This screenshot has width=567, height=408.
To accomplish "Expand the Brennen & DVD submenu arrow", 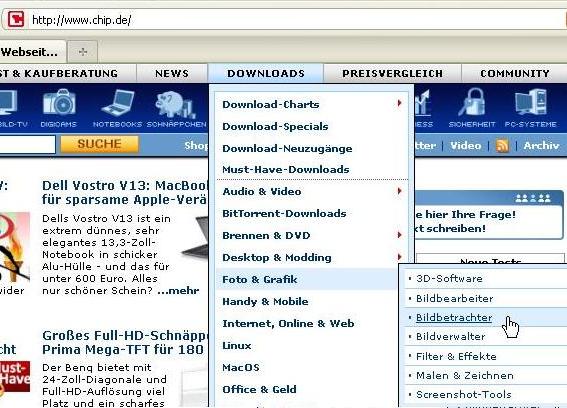I will tap(399, 235).
